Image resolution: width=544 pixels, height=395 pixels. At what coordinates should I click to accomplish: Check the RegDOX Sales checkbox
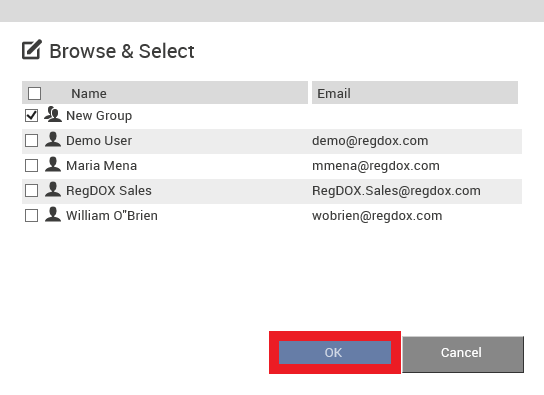(31, 190)
